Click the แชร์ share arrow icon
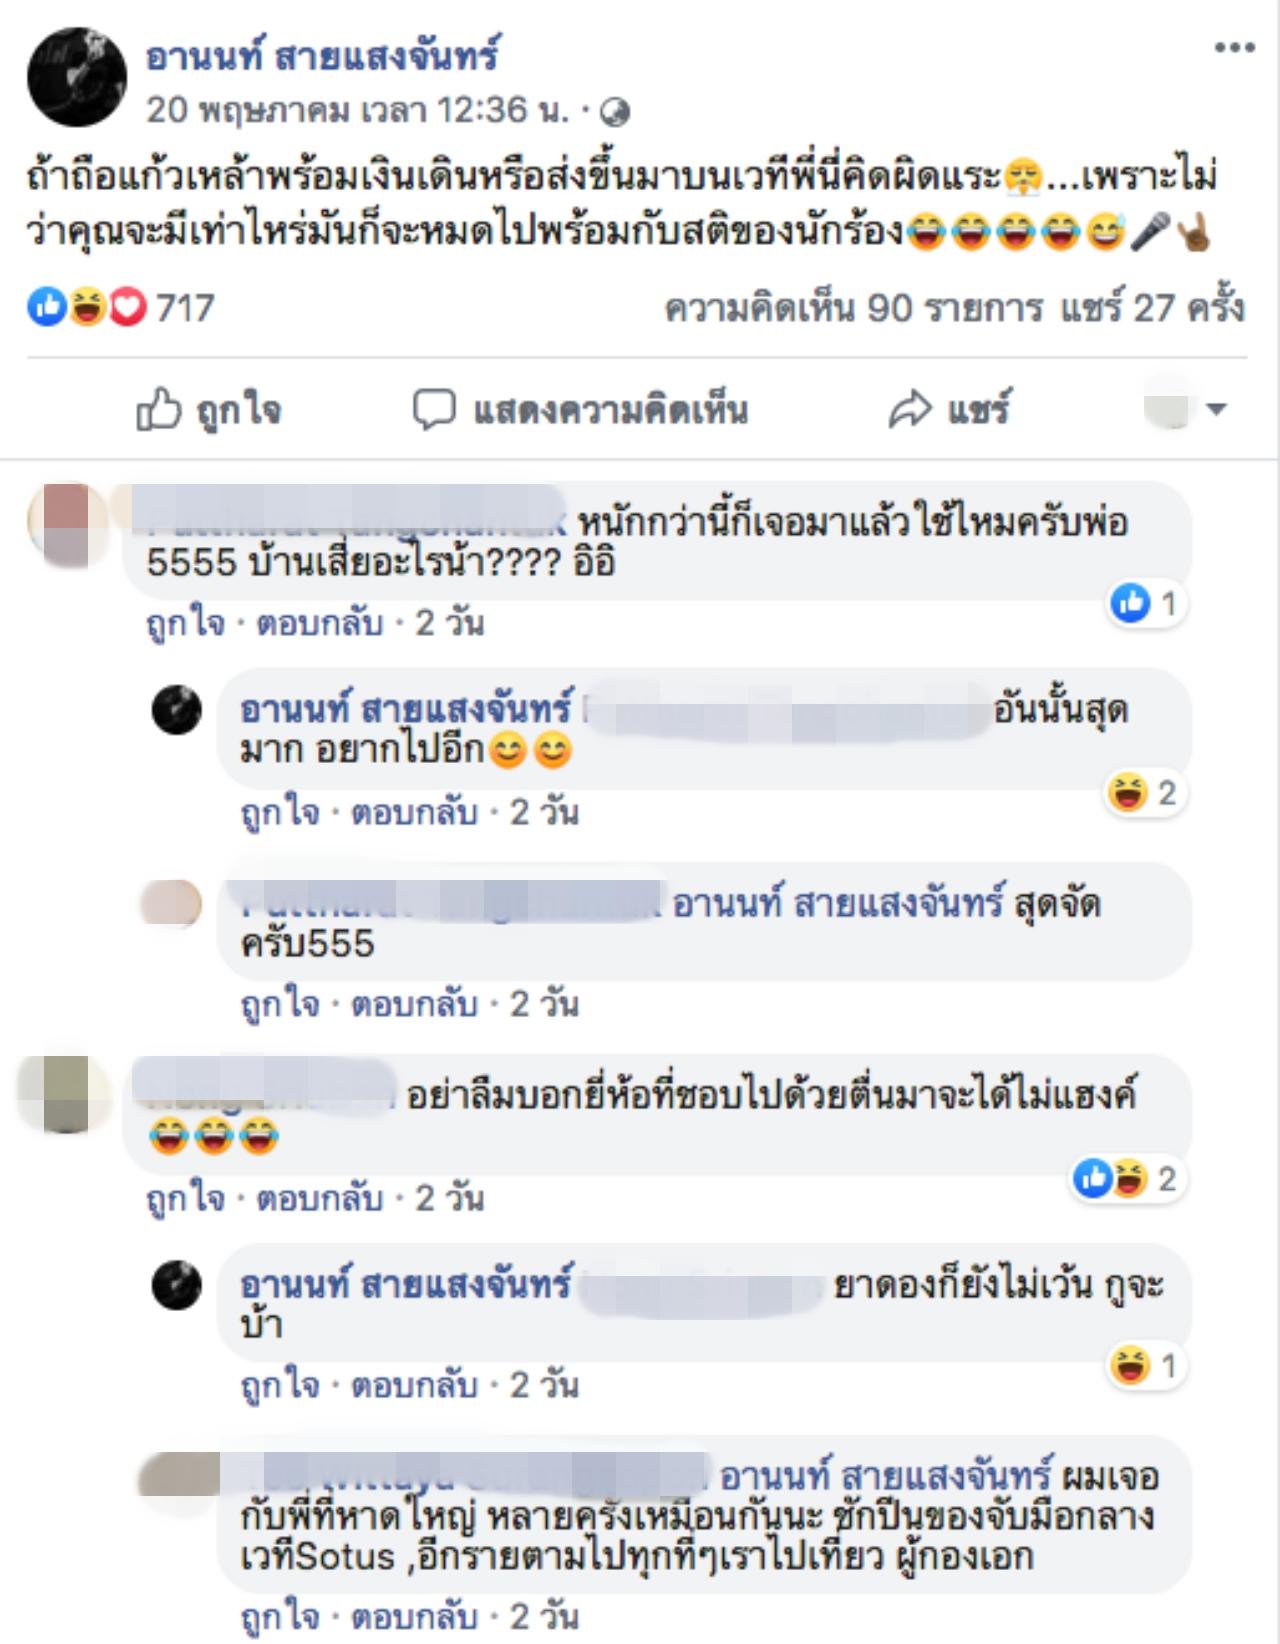The height and width of the screenshot is (1644, 1280). (x=909, y=410)
